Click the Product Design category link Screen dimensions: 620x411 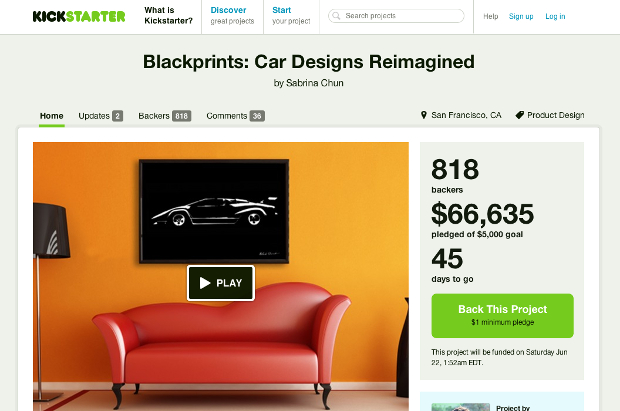click(556, 115)
